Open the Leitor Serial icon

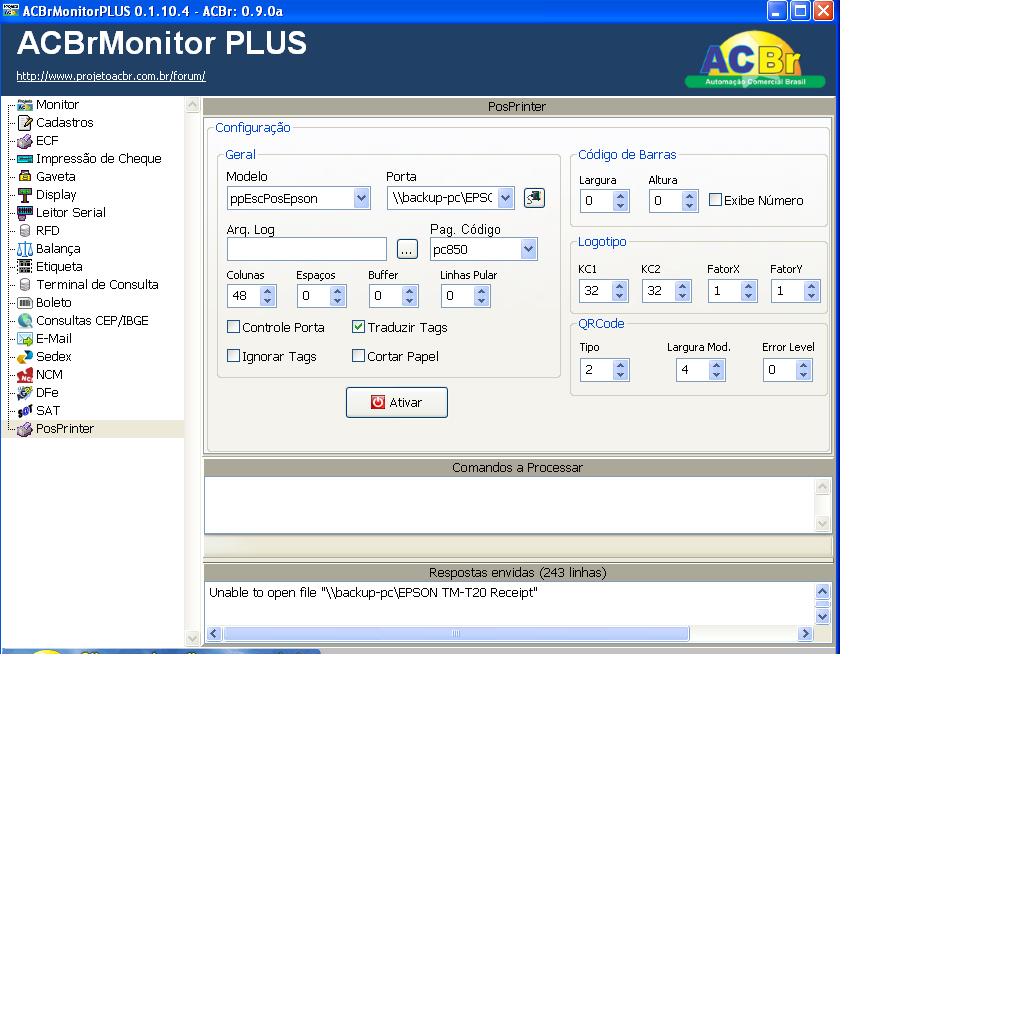point(25,213)
